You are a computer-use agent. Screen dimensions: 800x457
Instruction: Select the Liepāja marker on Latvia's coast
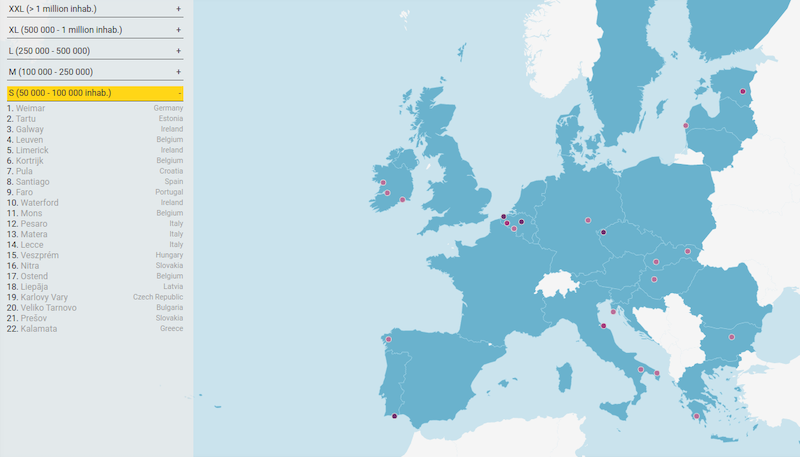tap(686, 126)
